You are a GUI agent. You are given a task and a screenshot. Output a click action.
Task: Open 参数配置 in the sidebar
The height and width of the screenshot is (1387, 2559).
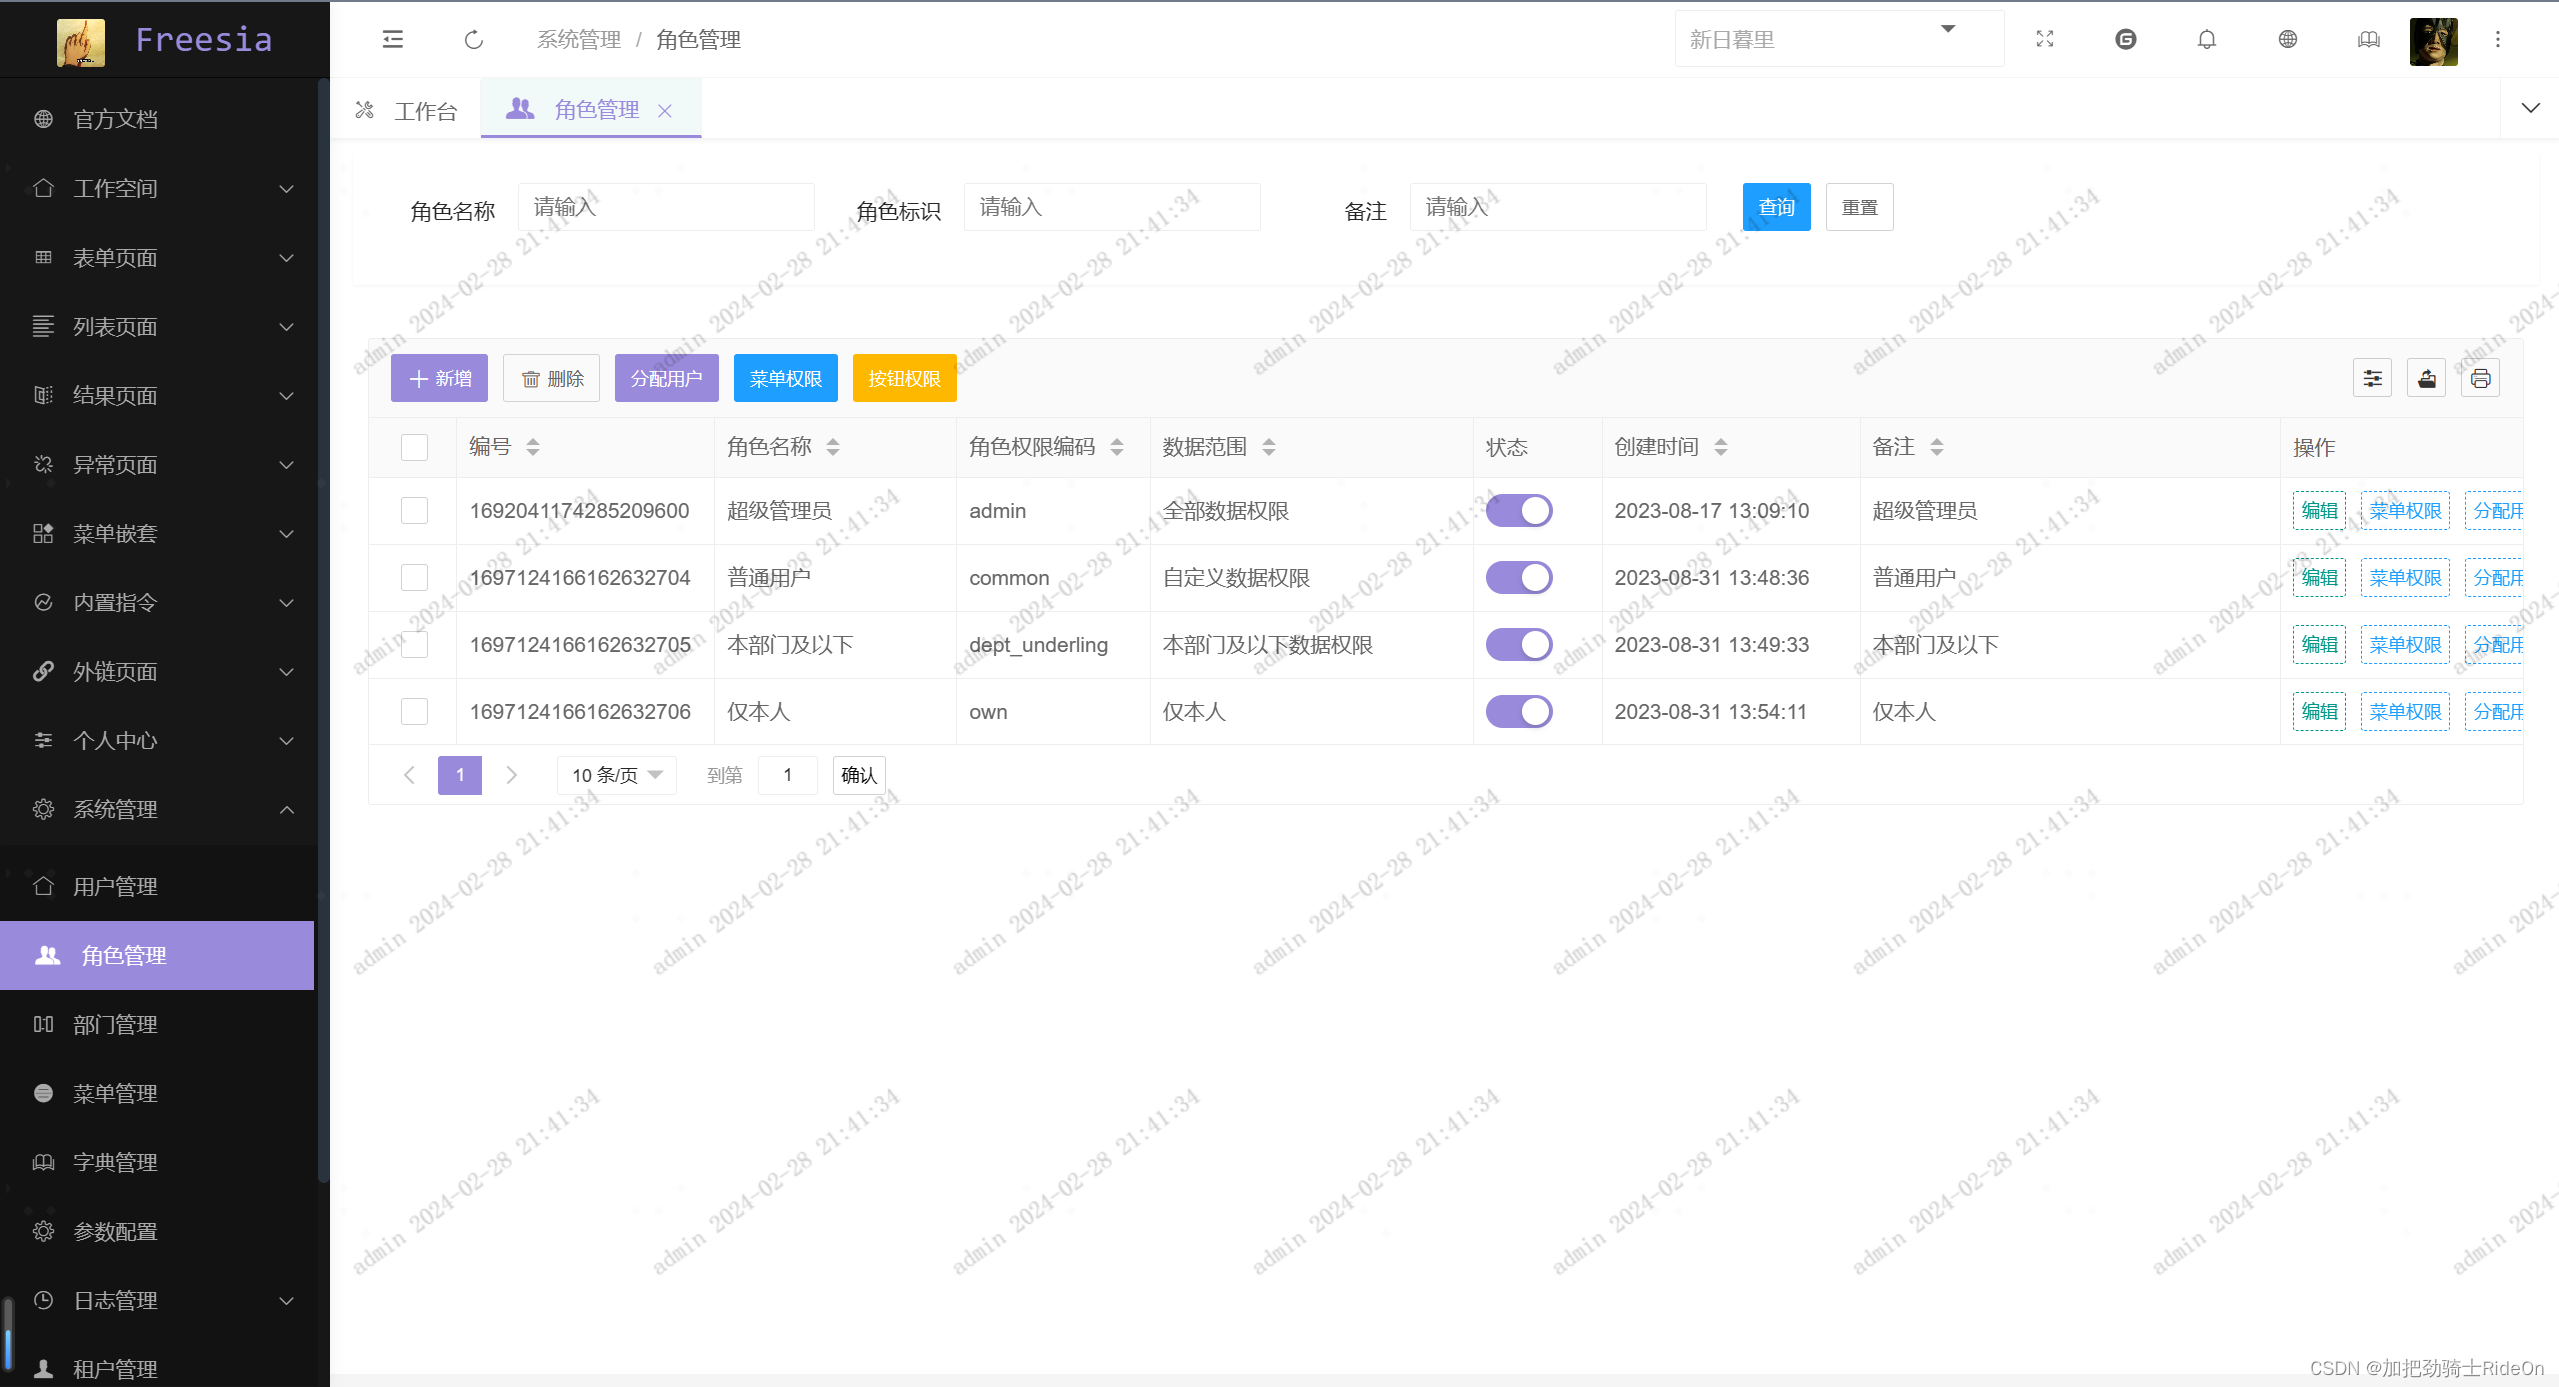tap(158, 1231)
